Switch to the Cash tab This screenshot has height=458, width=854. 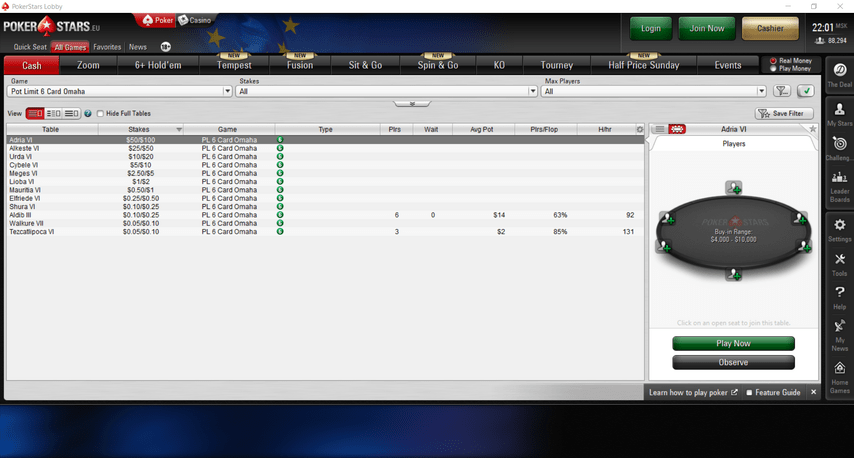click(32, 65)
